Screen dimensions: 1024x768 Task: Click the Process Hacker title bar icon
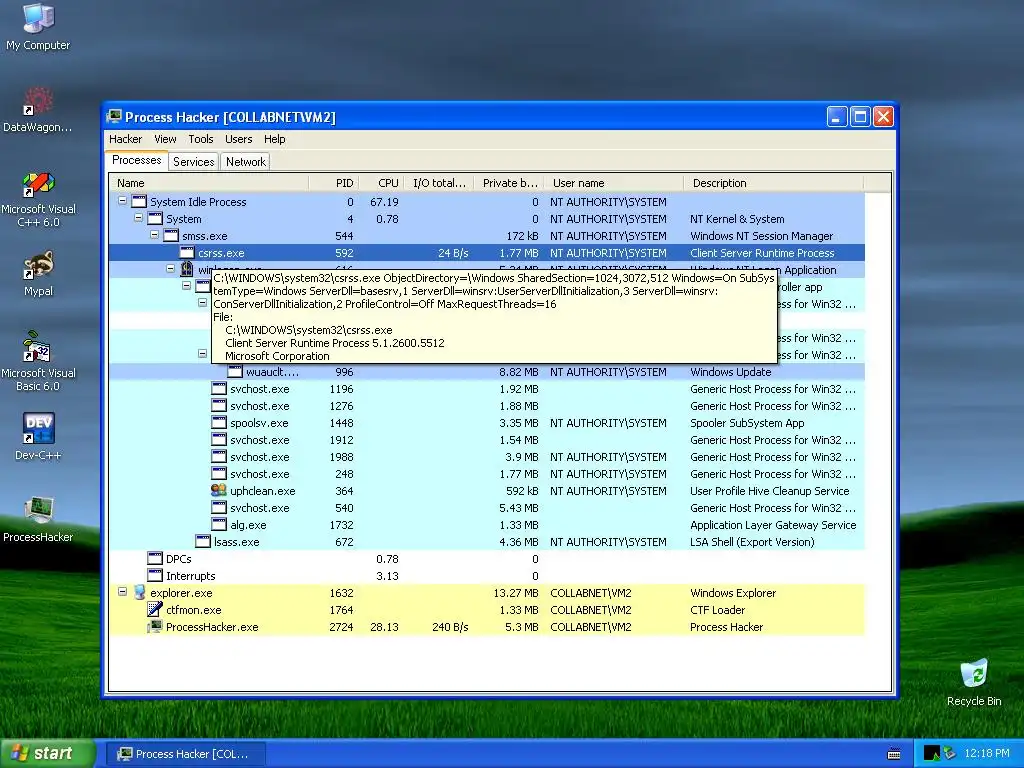coord(114,117)
